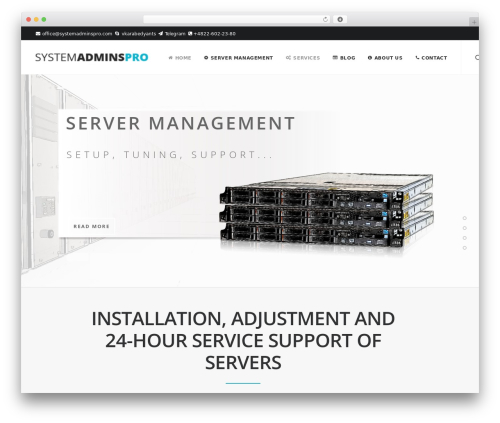
Task: Click the Server Management slide heading
Action: (x=180, y=123)
